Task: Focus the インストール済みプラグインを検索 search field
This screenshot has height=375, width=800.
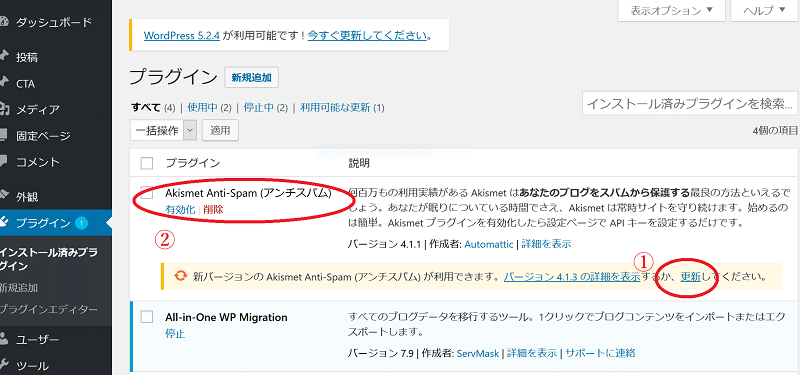Action: tap(690, 104)
